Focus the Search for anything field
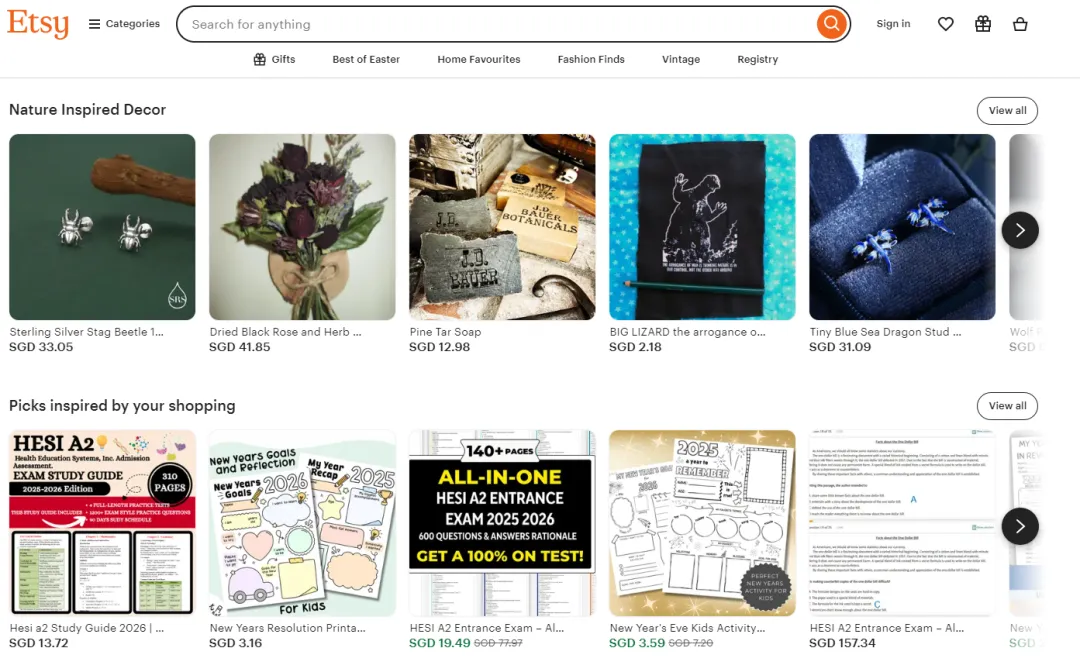The image size is (1080, 672). tap(496, 24)
